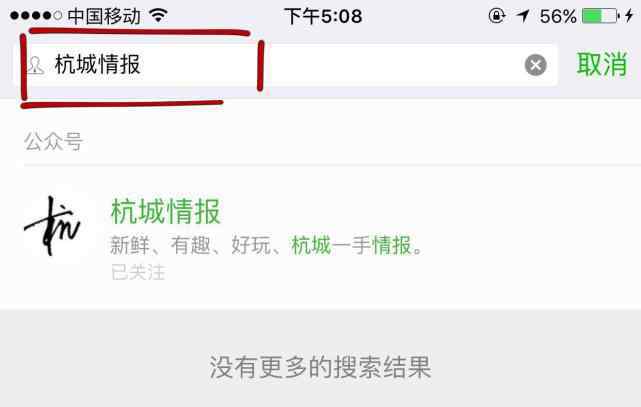Tap the Wi-Fi status icon
This screenshot has height=407, width=641.
point(159,16)
